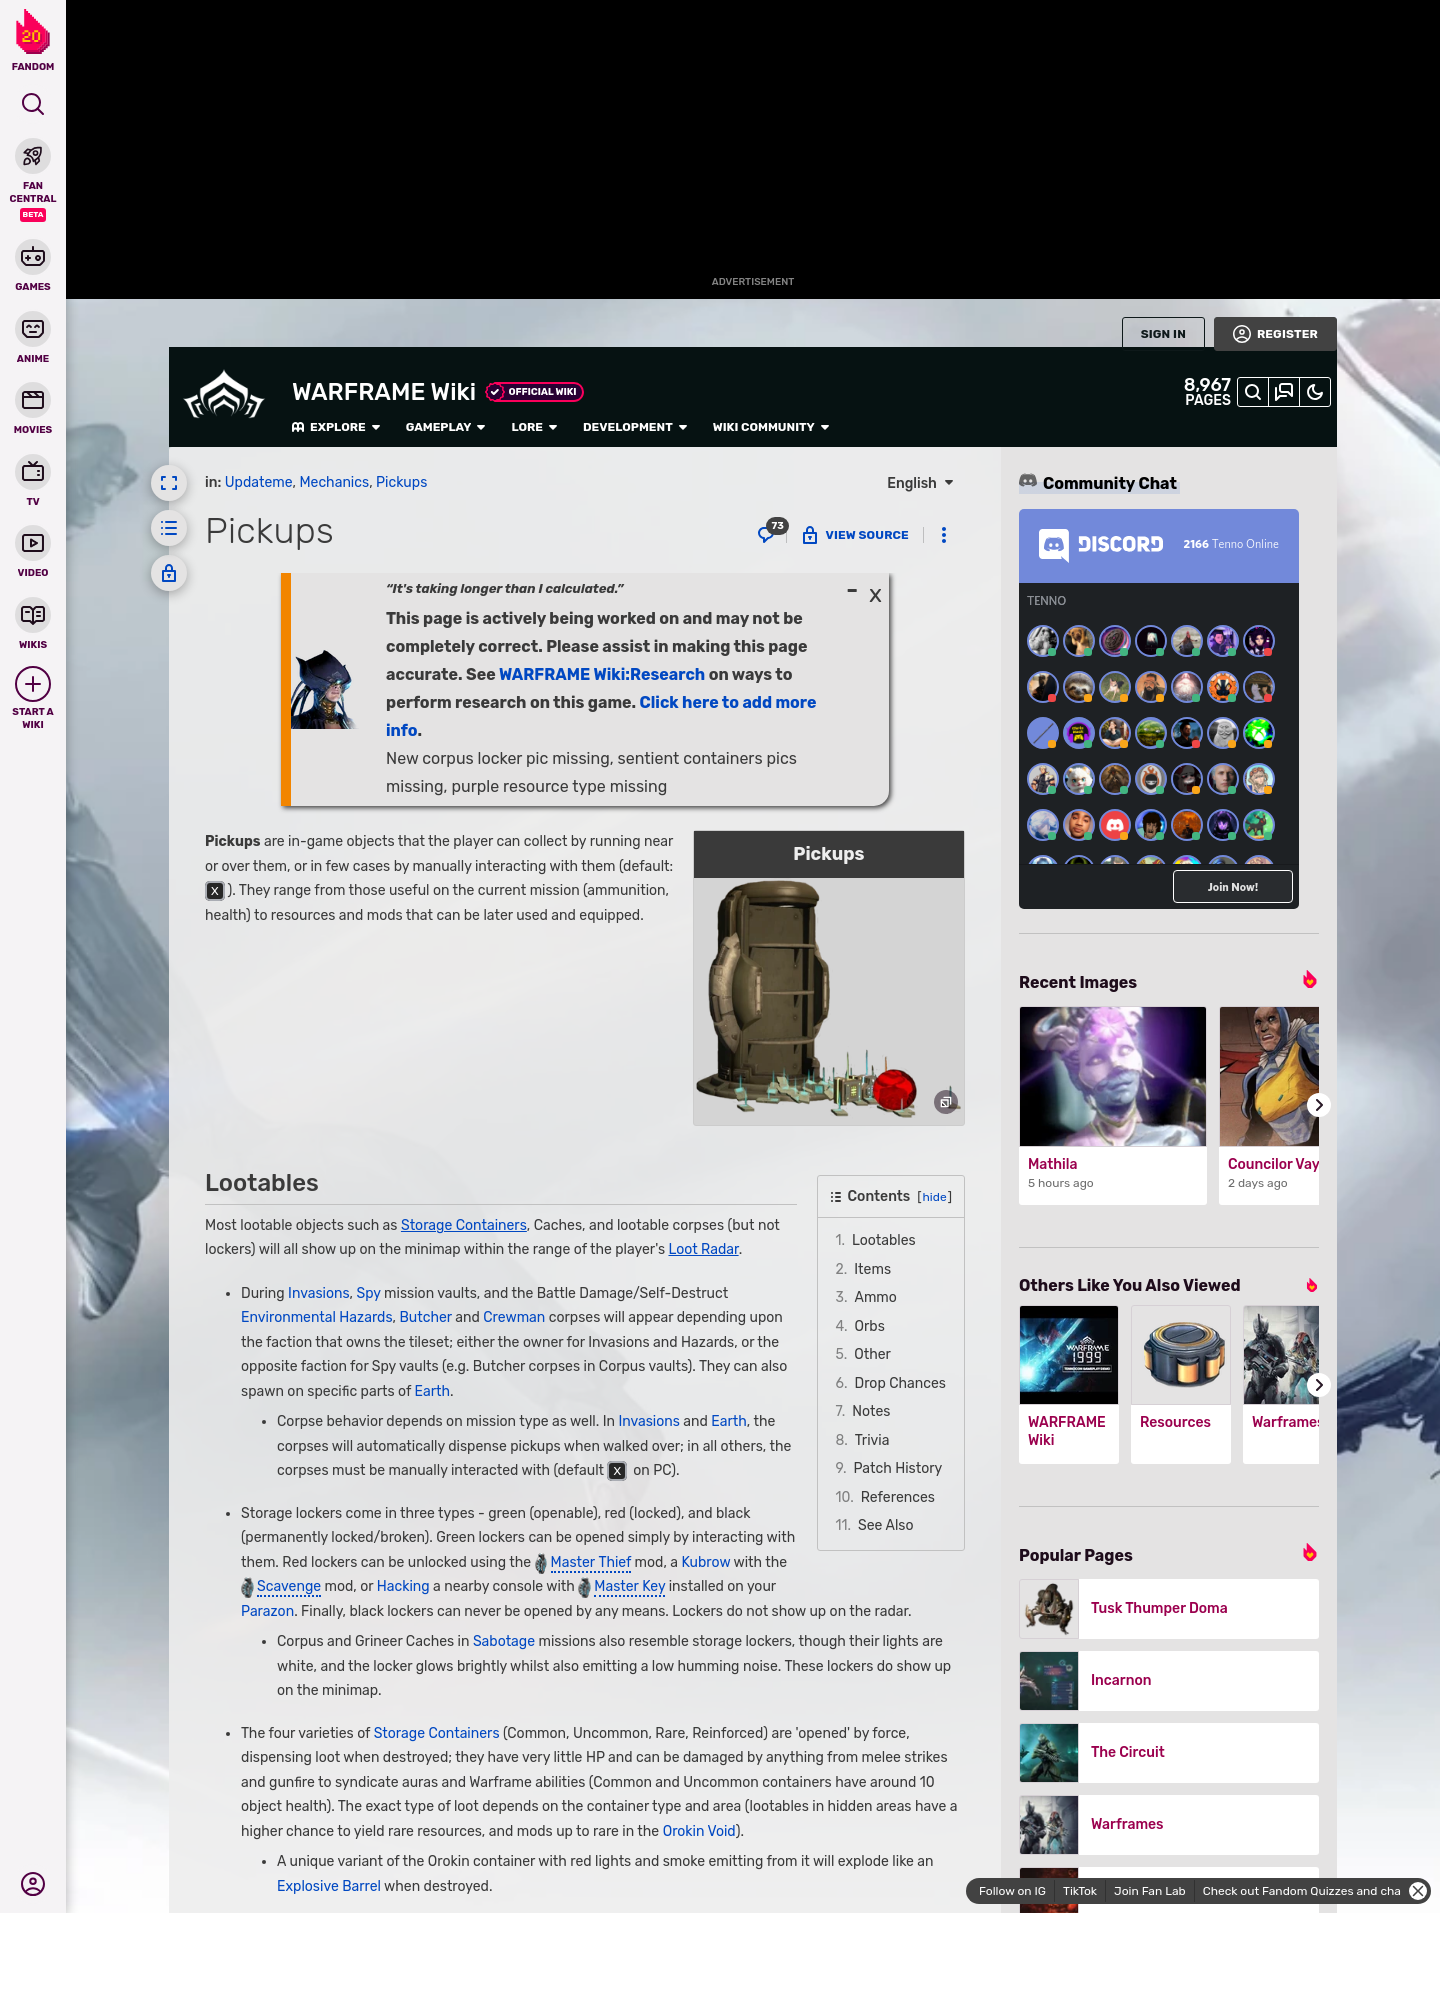Open the more actions three-dot menu
1440x2000 pixels.
[x=944, y=535]
